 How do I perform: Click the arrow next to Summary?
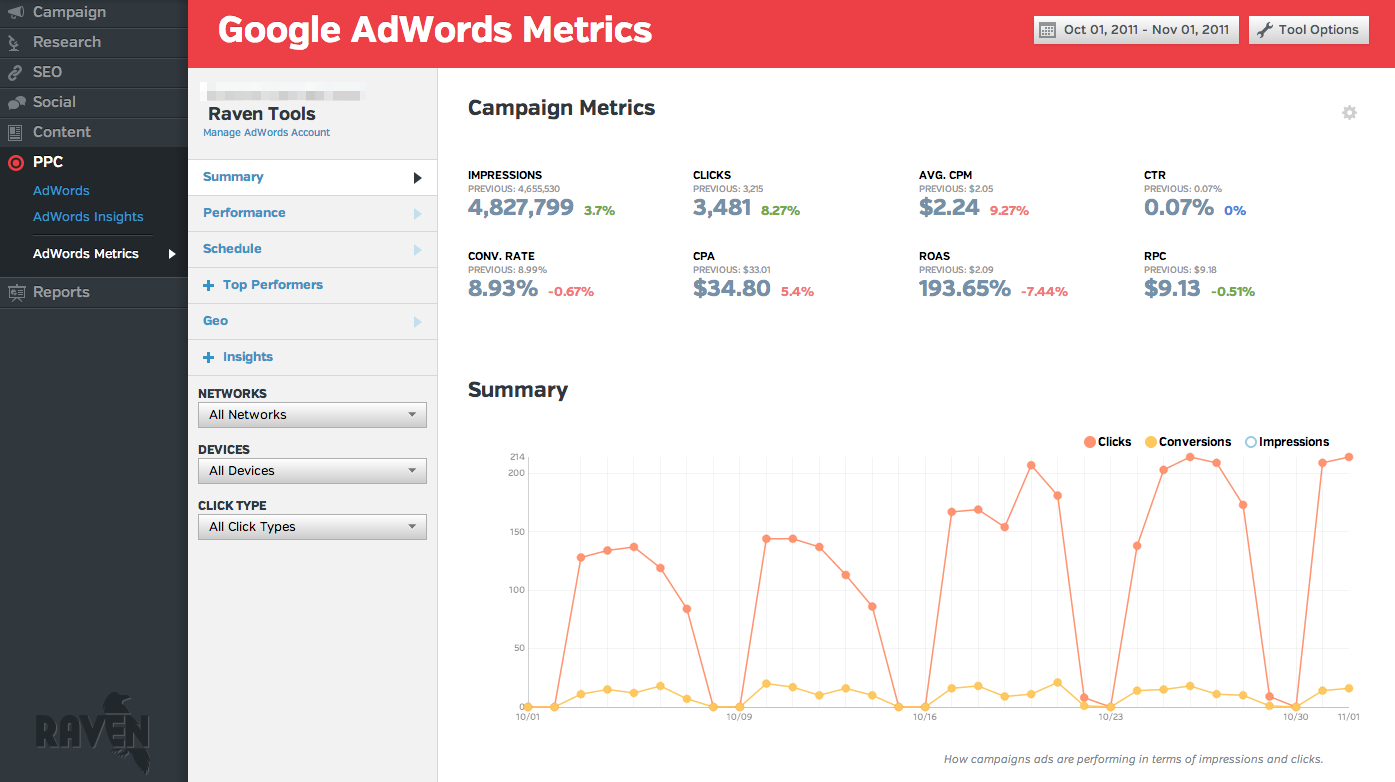coord(417,178)
